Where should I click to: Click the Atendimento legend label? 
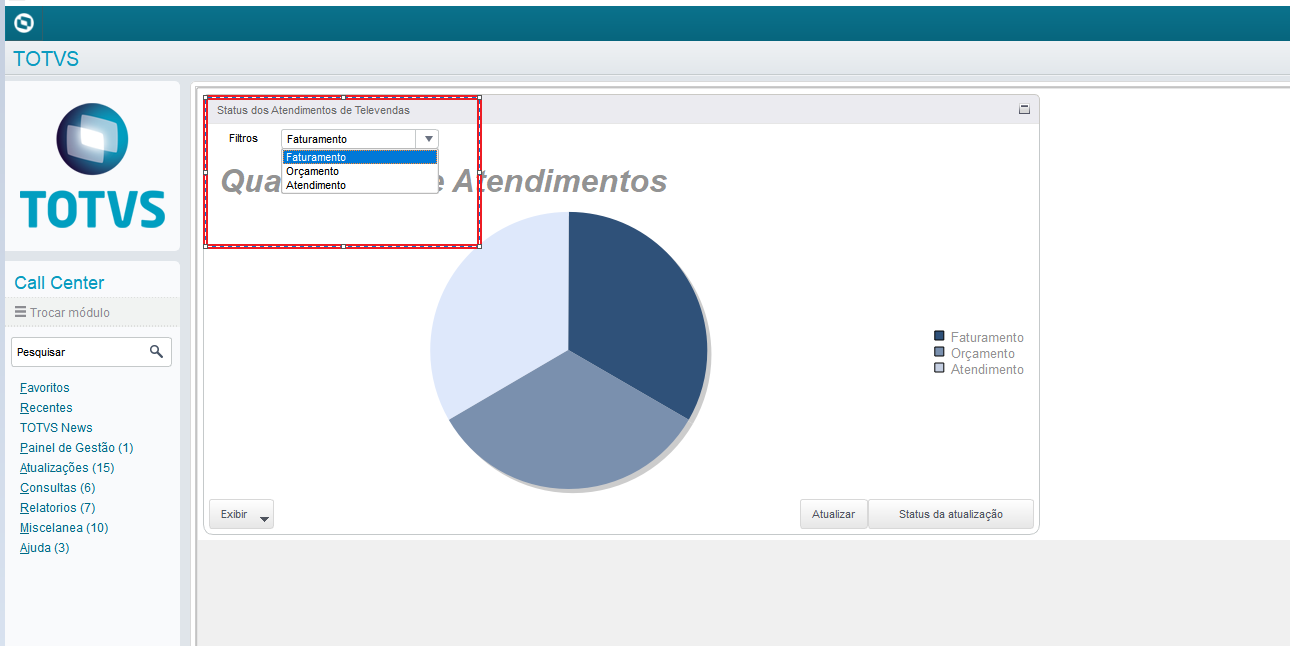point(987,370)
